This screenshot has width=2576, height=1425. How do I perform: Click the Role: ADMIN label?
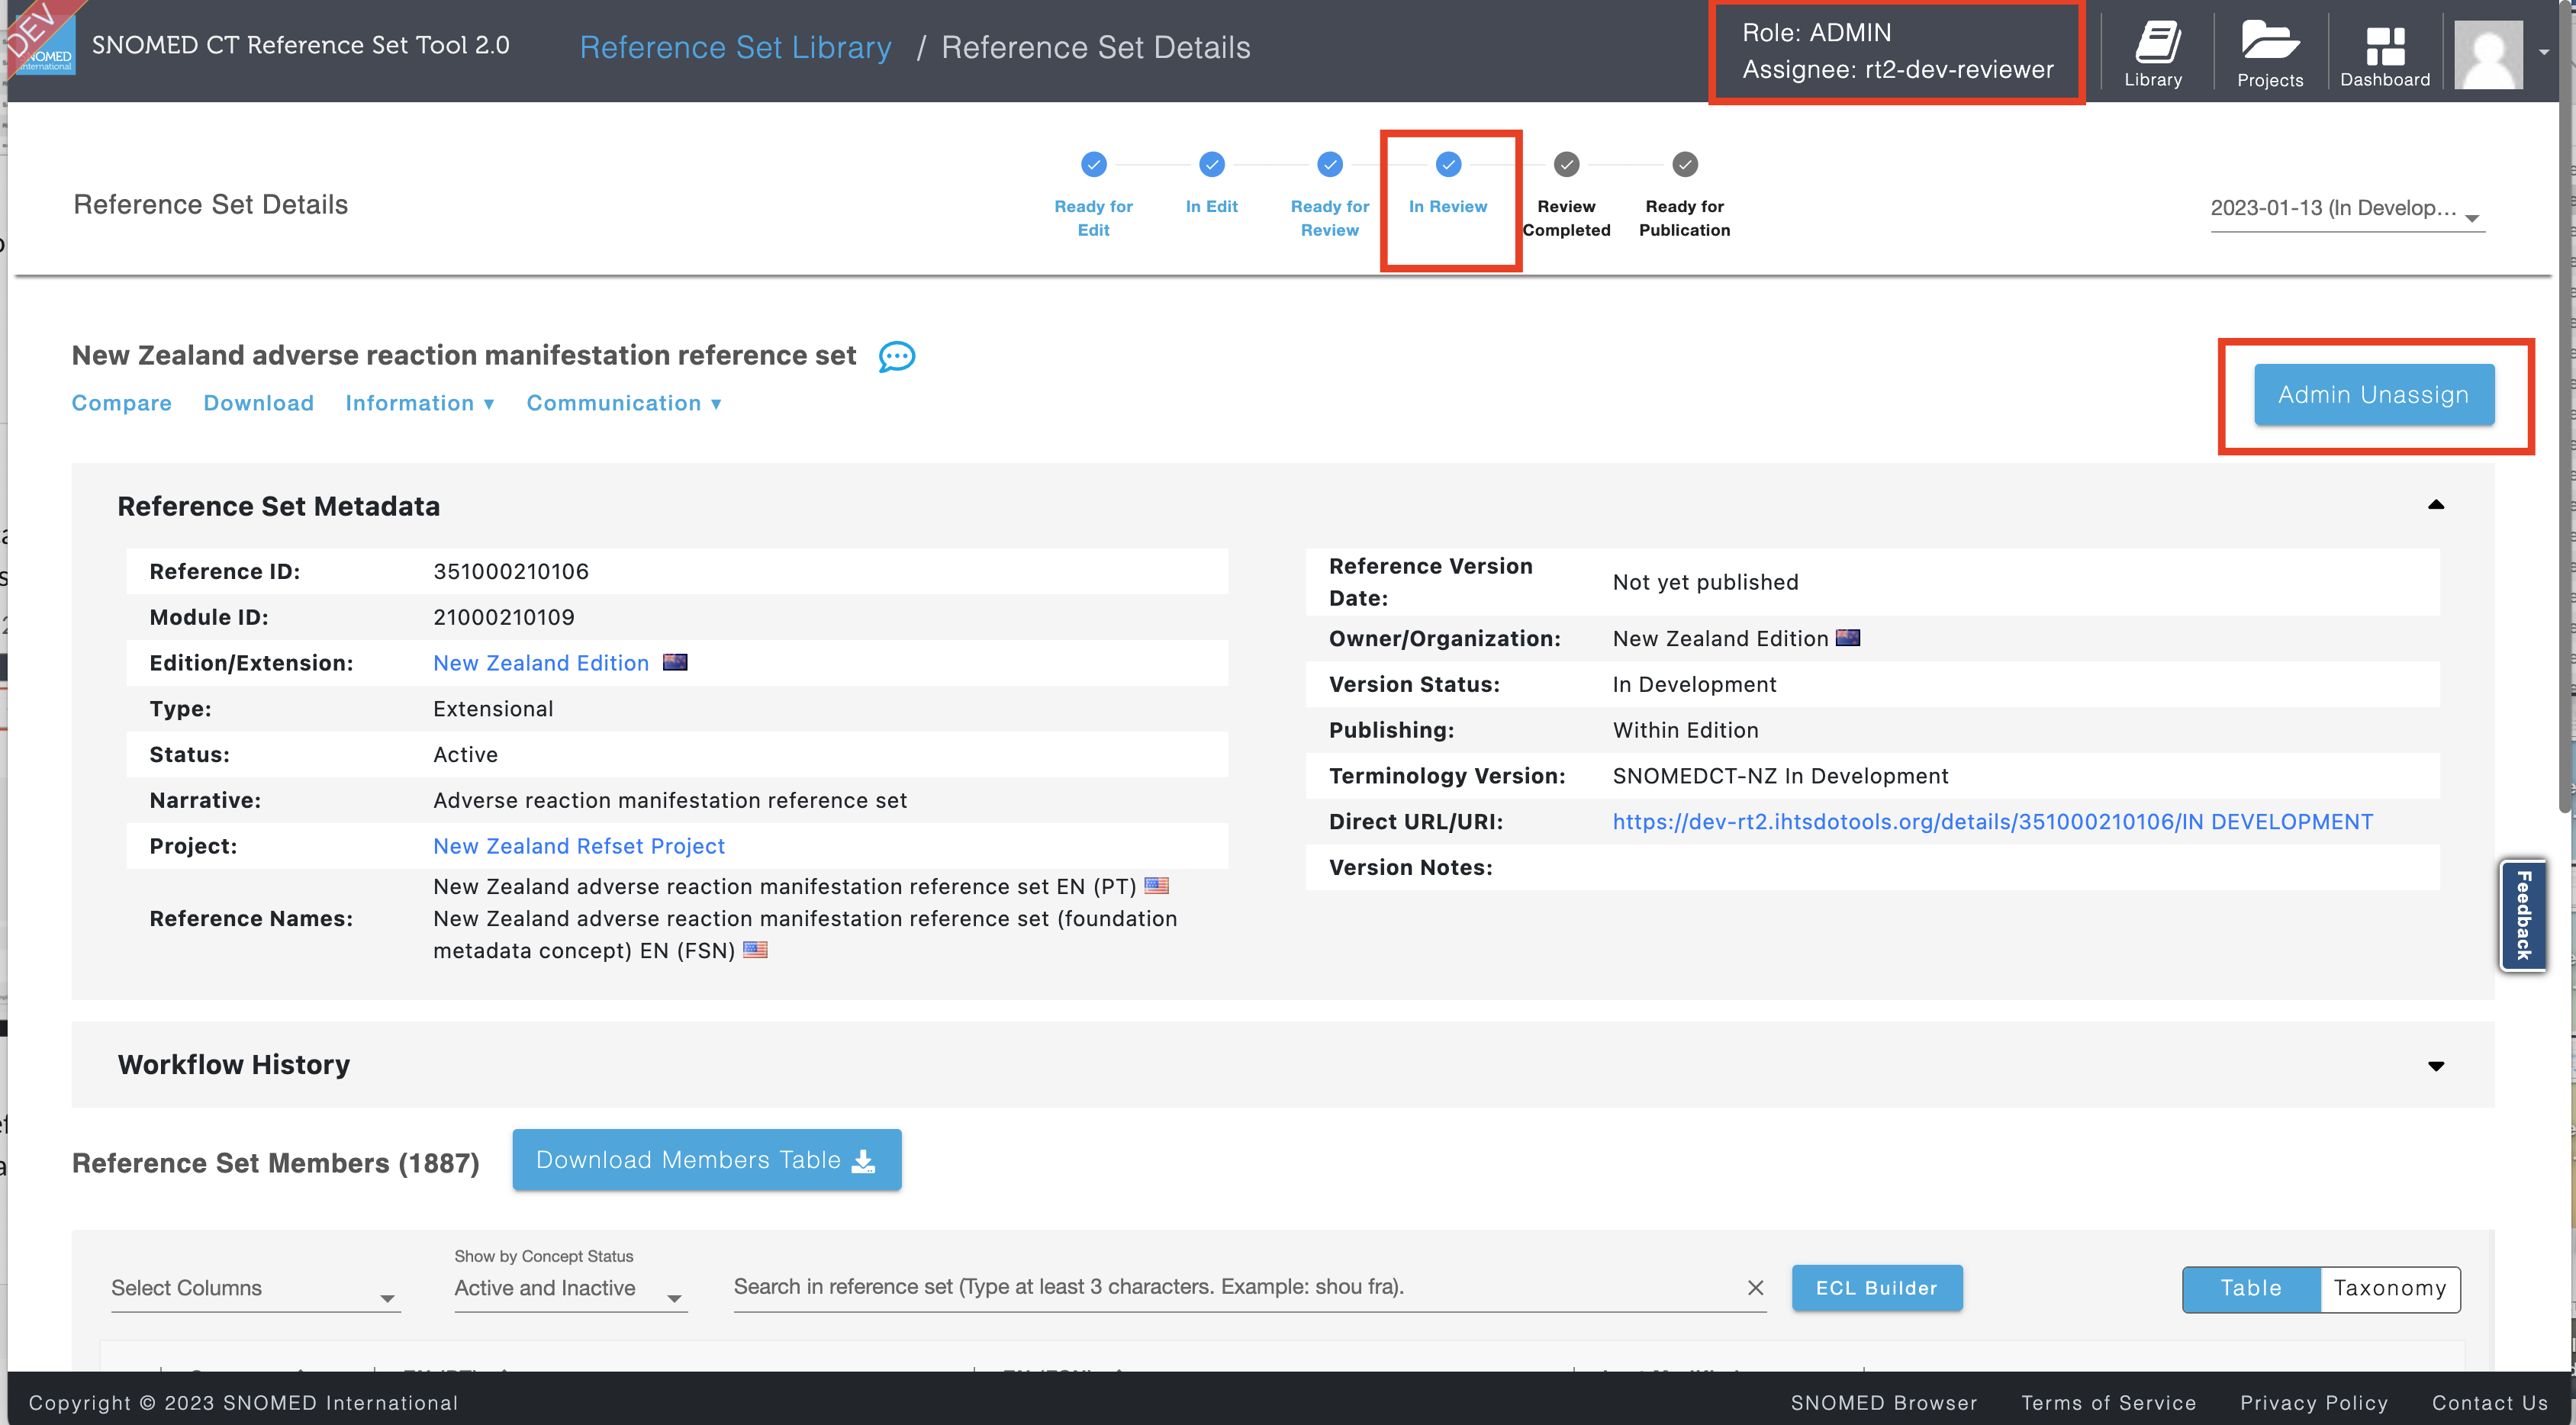1816,33
